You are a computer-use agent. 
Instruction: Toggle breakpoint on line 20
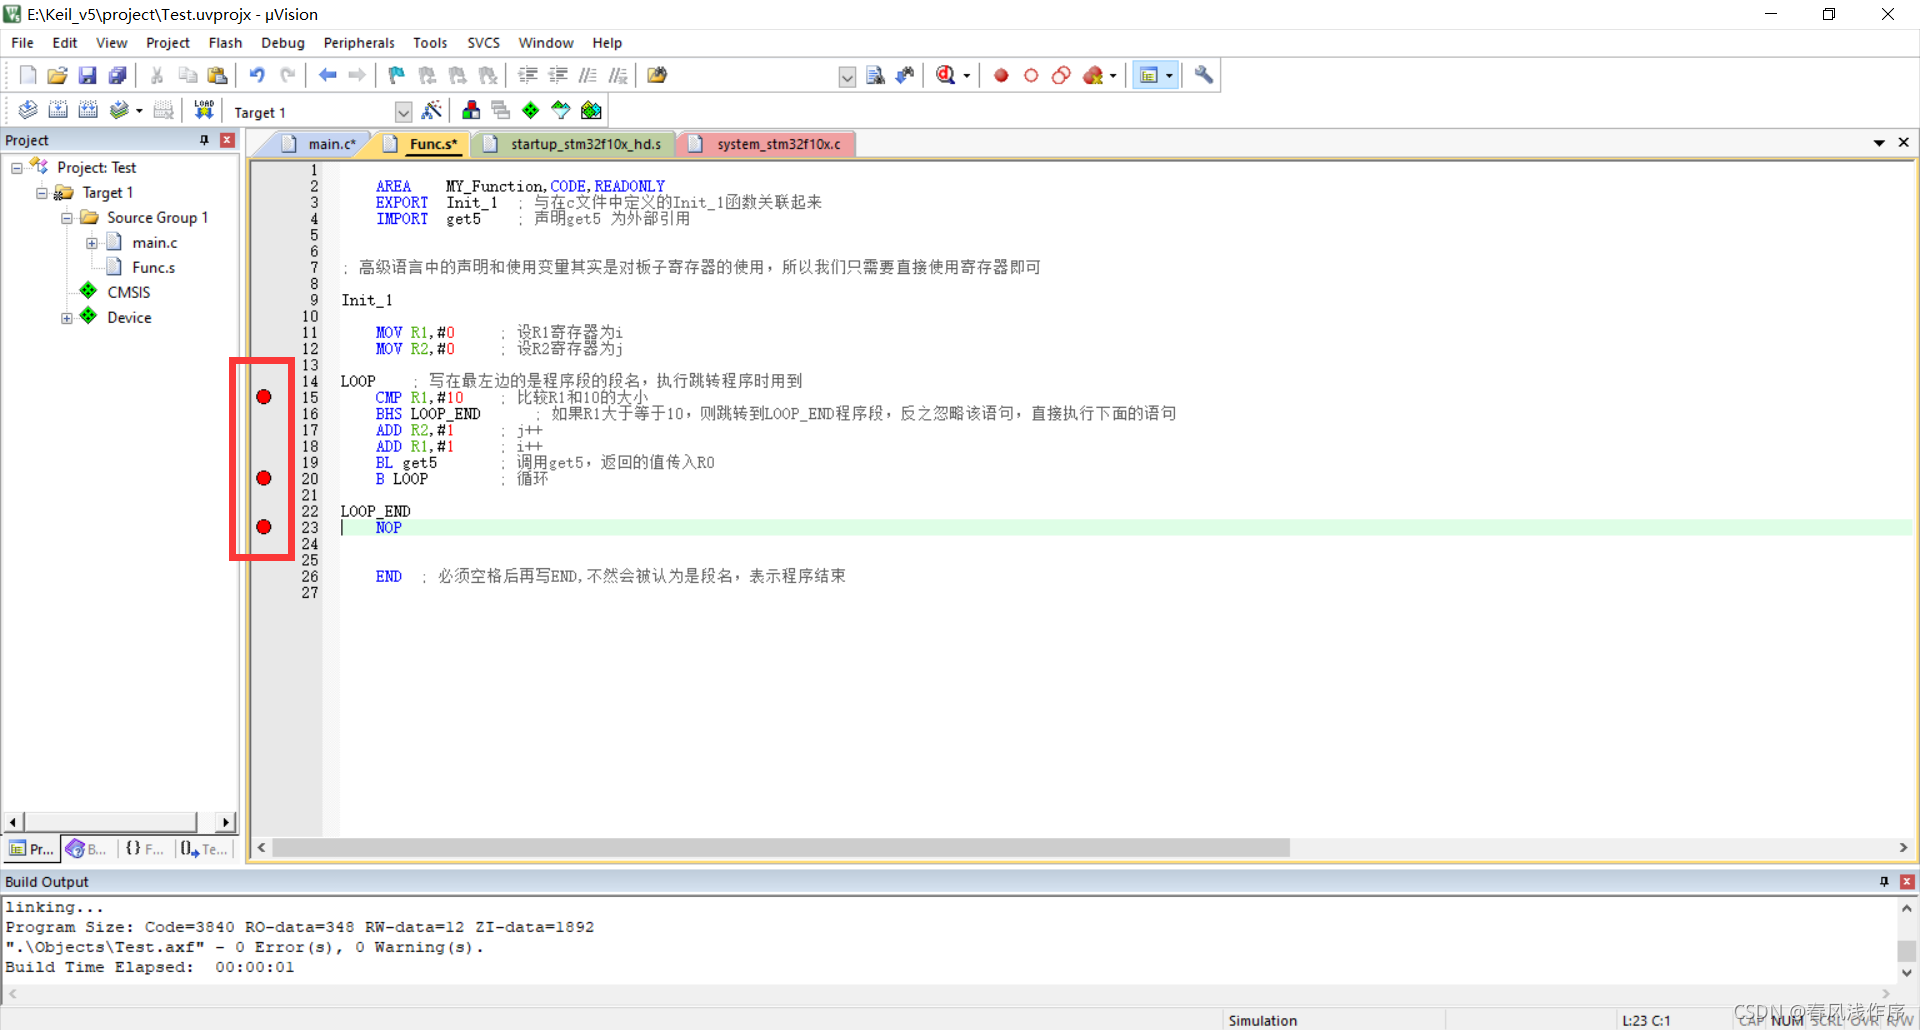click(264, 478)
